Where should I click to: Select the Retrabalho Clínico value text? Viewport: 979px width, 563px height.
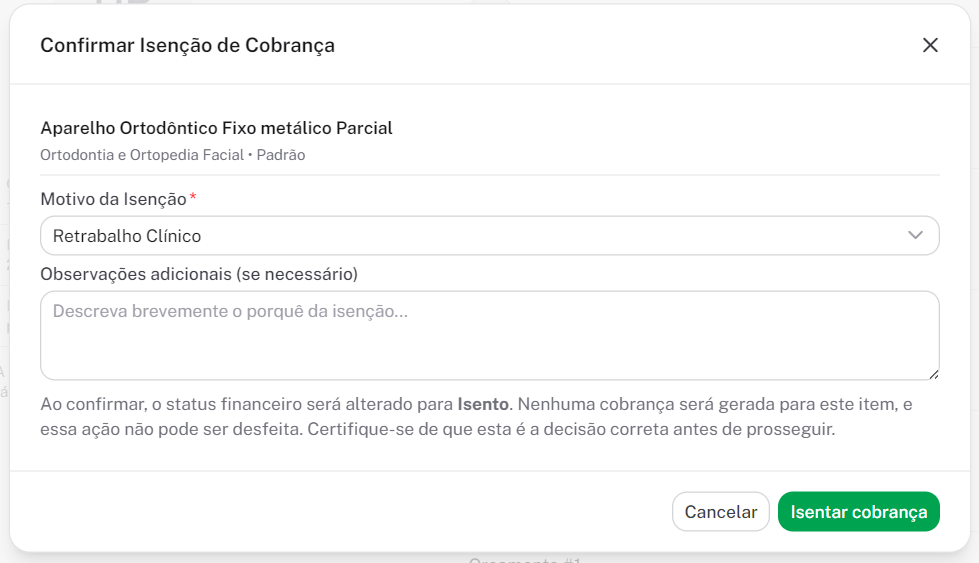coord(127,236)
